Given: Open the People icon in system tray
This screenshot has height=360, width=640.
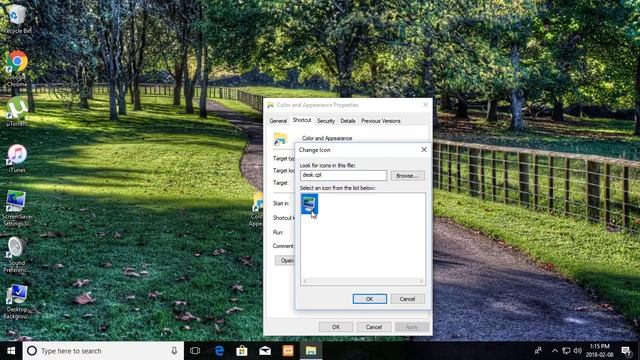Looking at the screenshot, I should coord(538,351).
